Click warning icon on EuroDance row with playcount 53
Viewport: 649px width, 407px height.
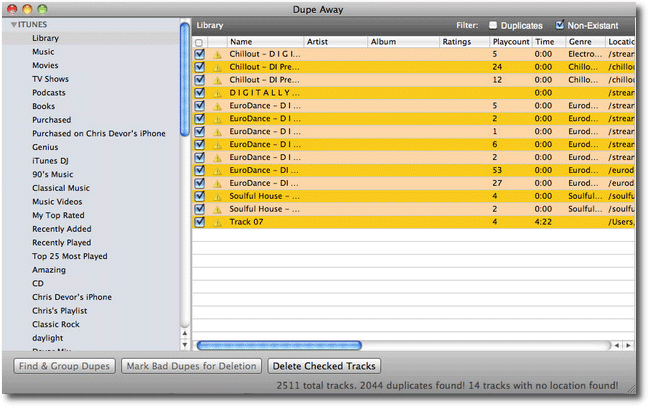(x=217, y=171)
